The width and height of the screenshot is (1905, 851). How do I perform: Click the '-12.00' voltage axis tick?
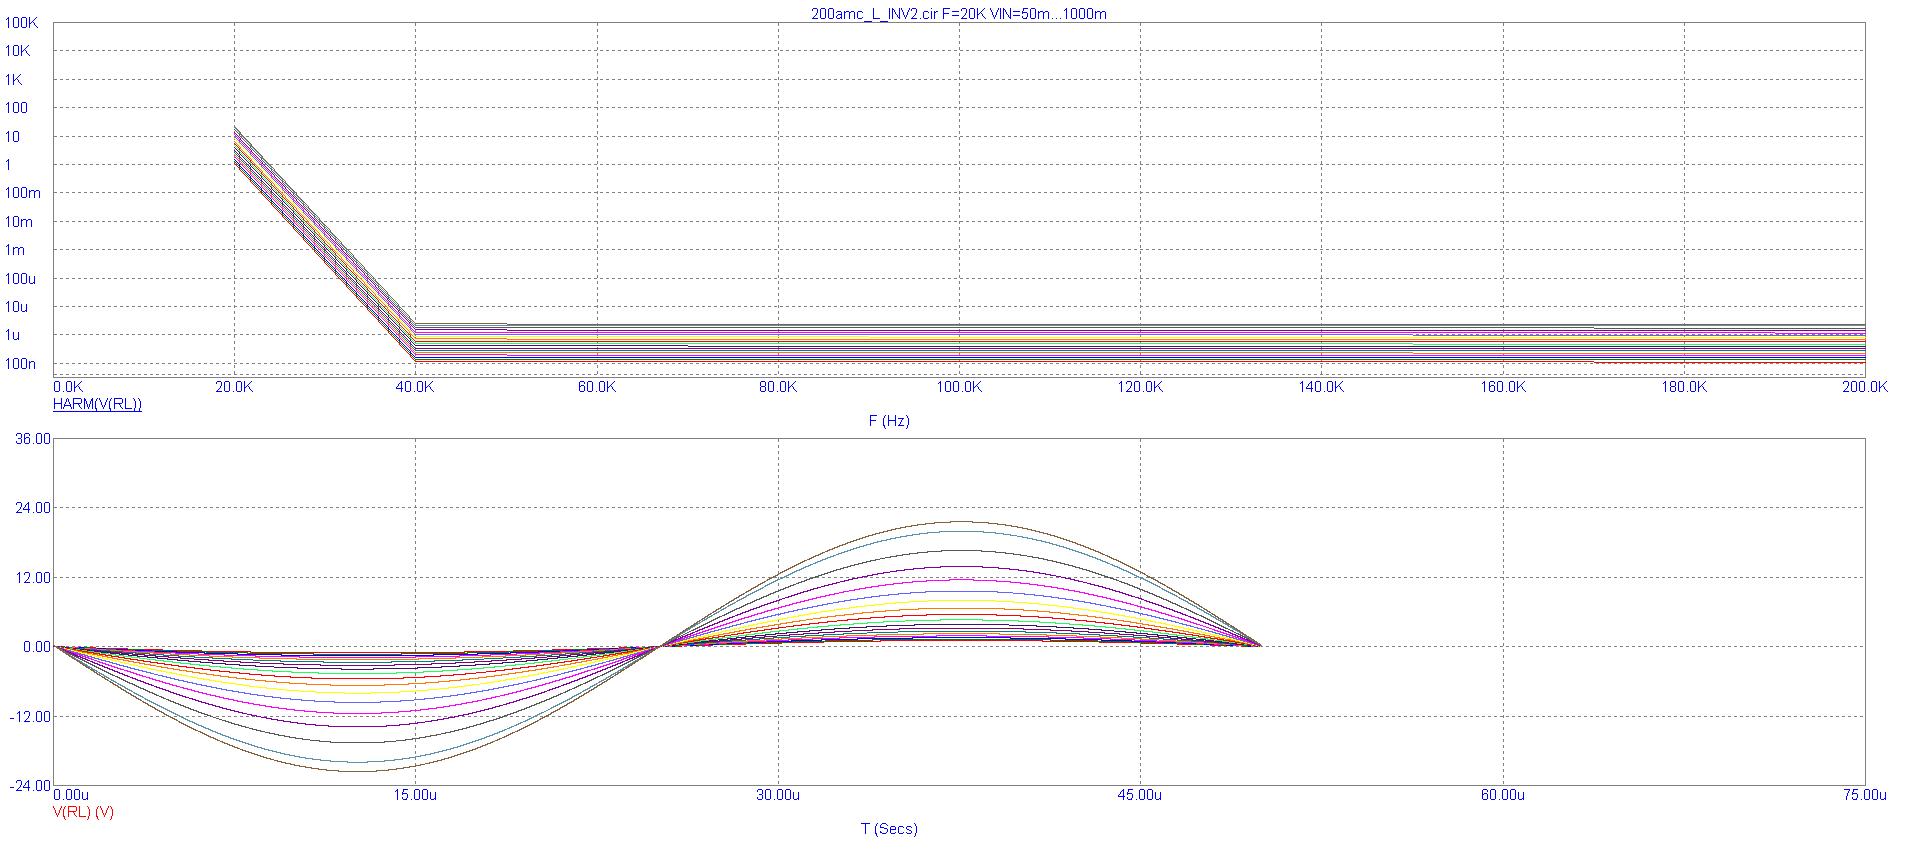[x=32, y=717]
